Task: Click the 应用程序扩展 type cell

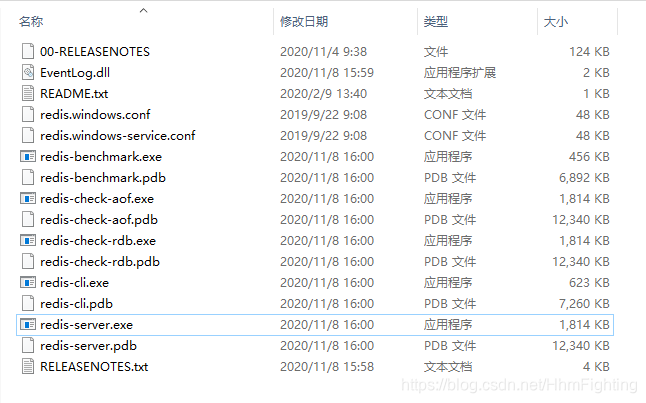Action: (460, 73)
